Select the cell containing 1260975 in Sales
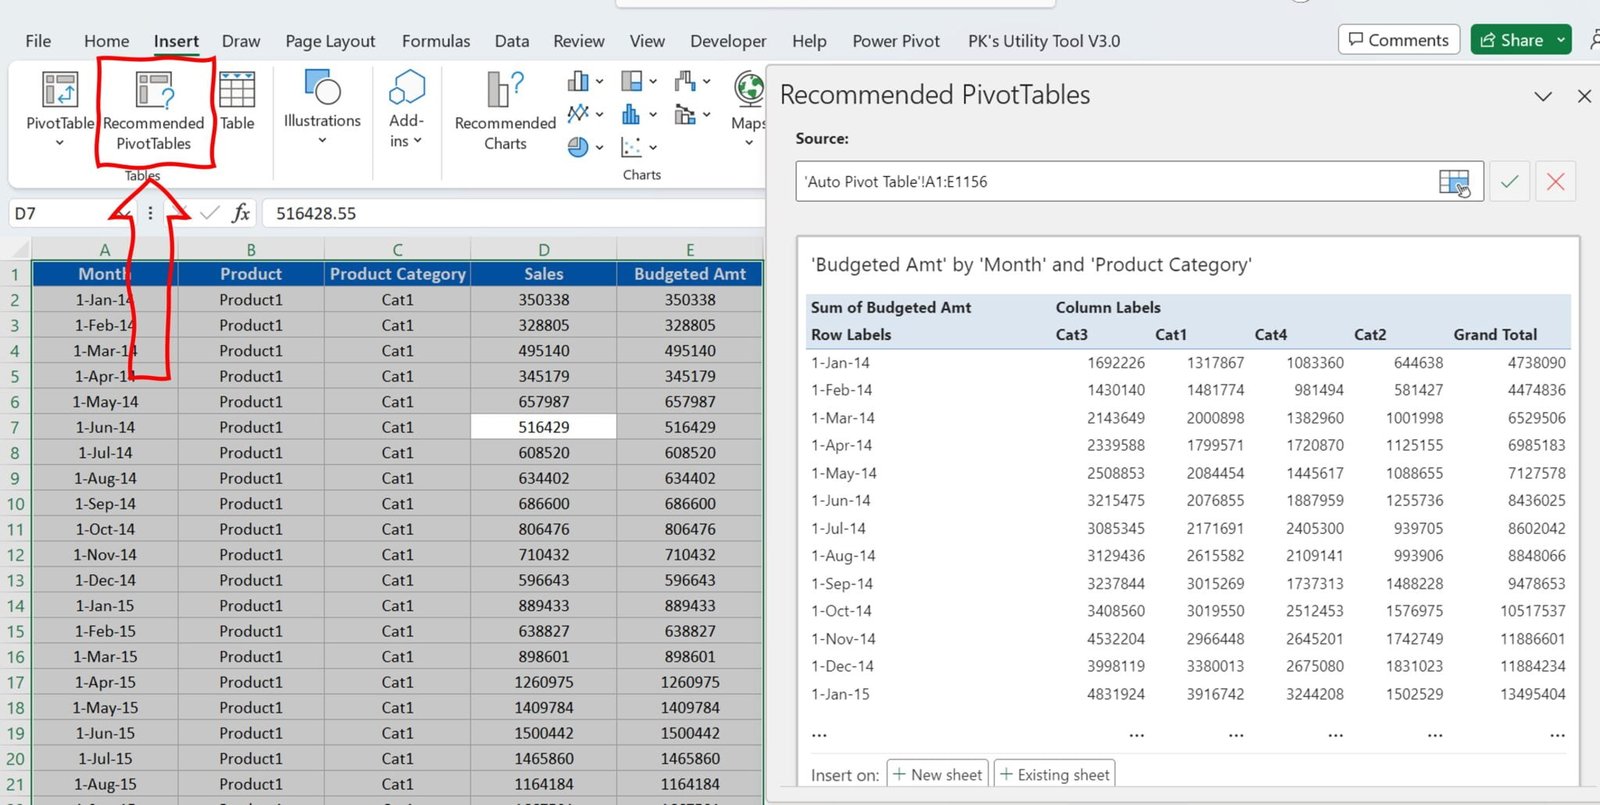The height and width of the screenshot is (805, 1600). coord(544,682)
